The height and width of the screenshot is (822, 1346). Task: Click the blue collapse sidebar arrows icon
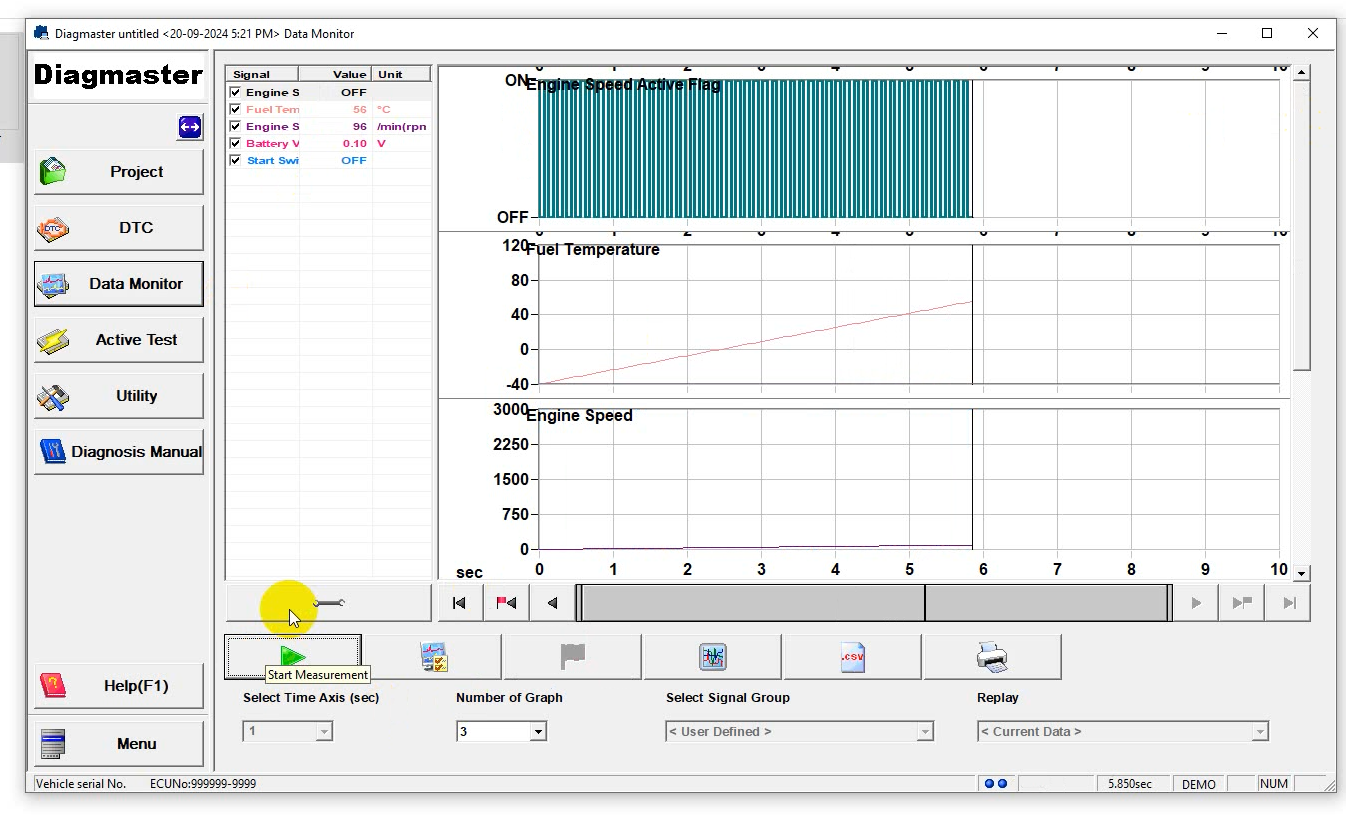[x=190, y=127]
